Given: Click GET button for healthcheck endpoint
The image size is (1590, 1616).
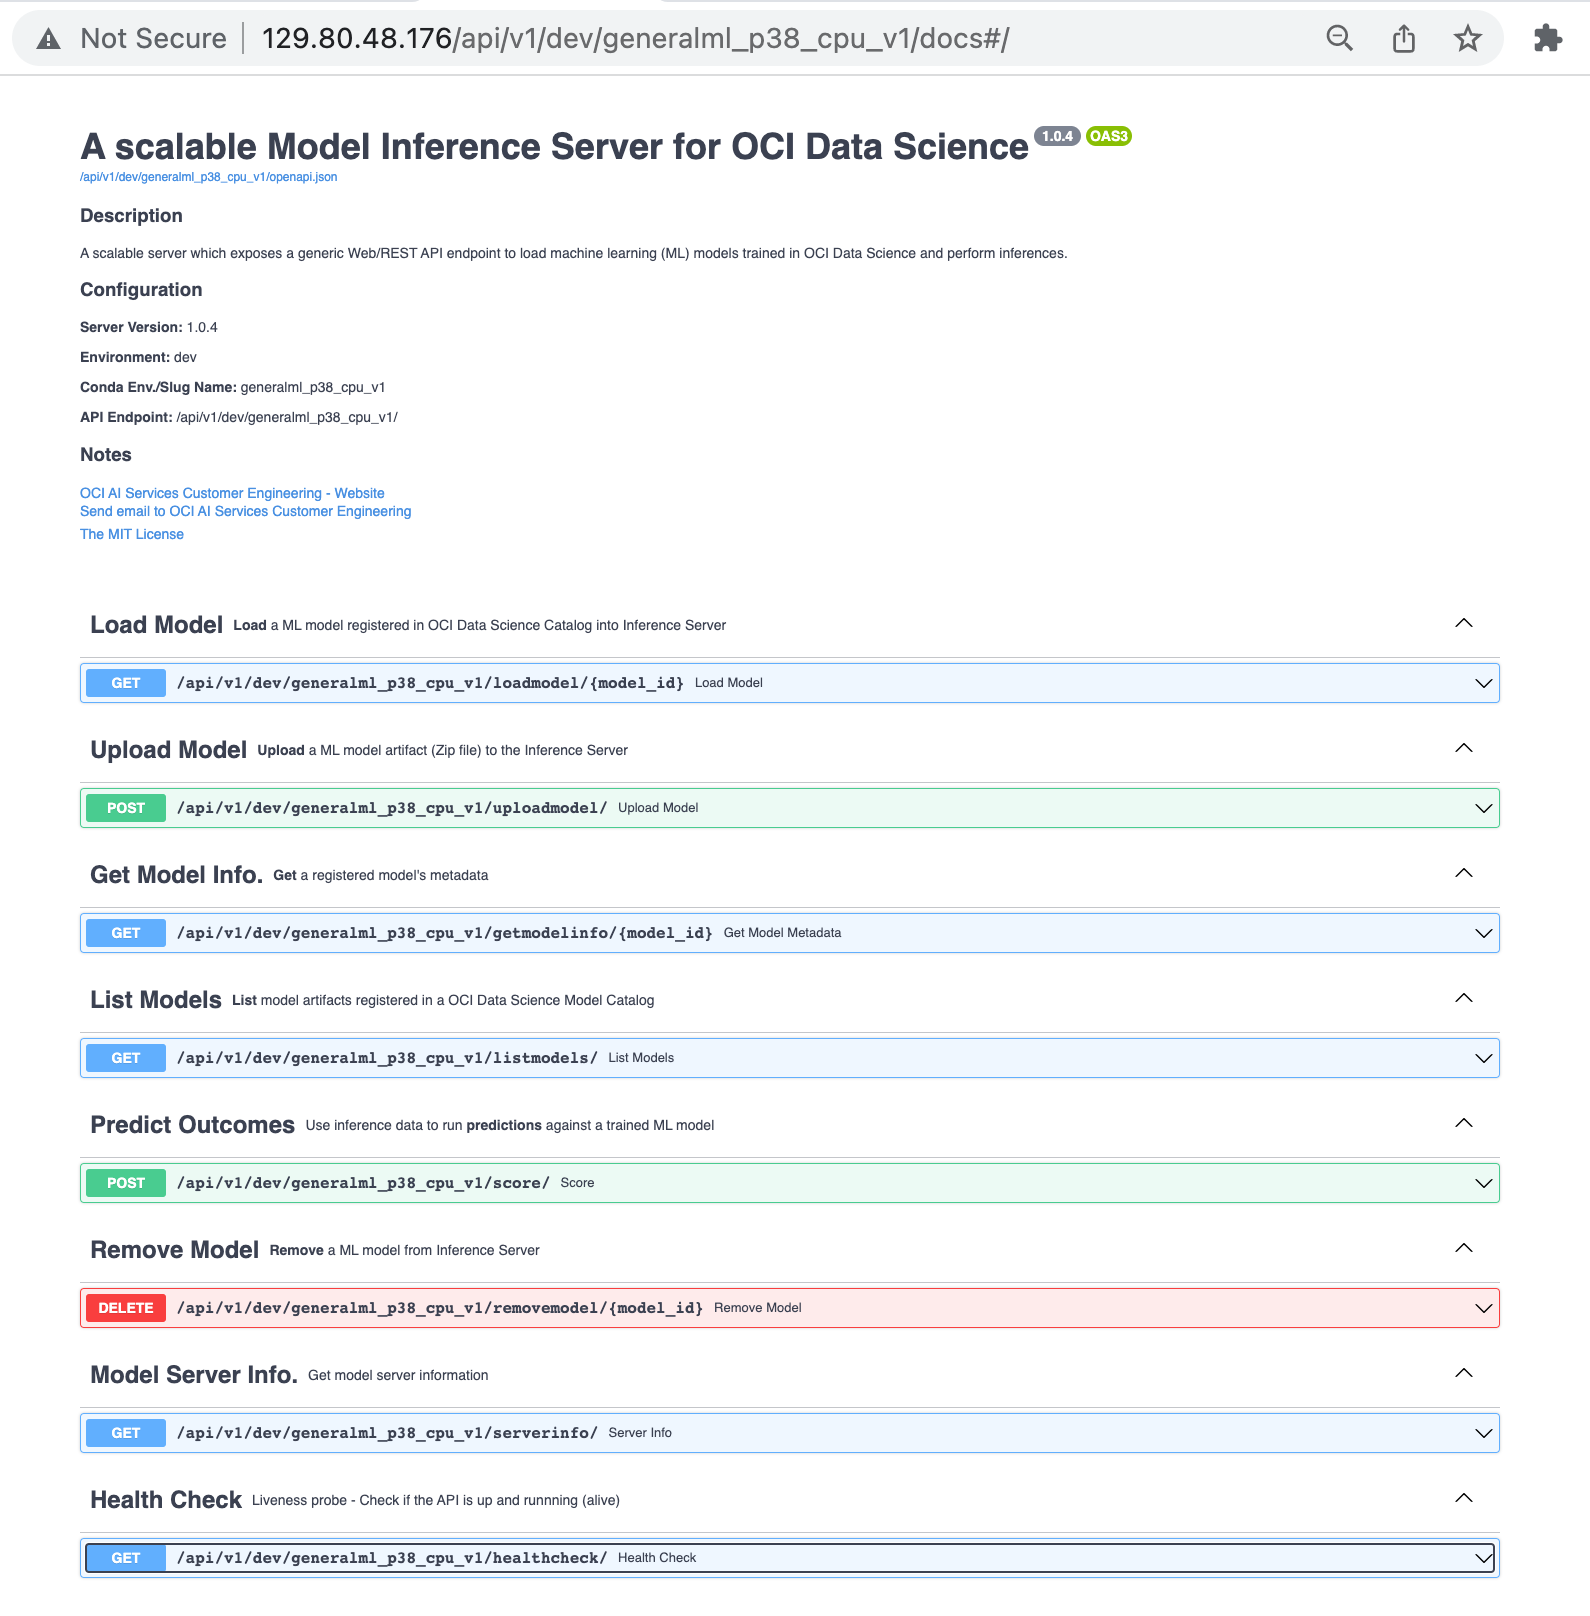Looking at the screenshot, I should 126,1558.
